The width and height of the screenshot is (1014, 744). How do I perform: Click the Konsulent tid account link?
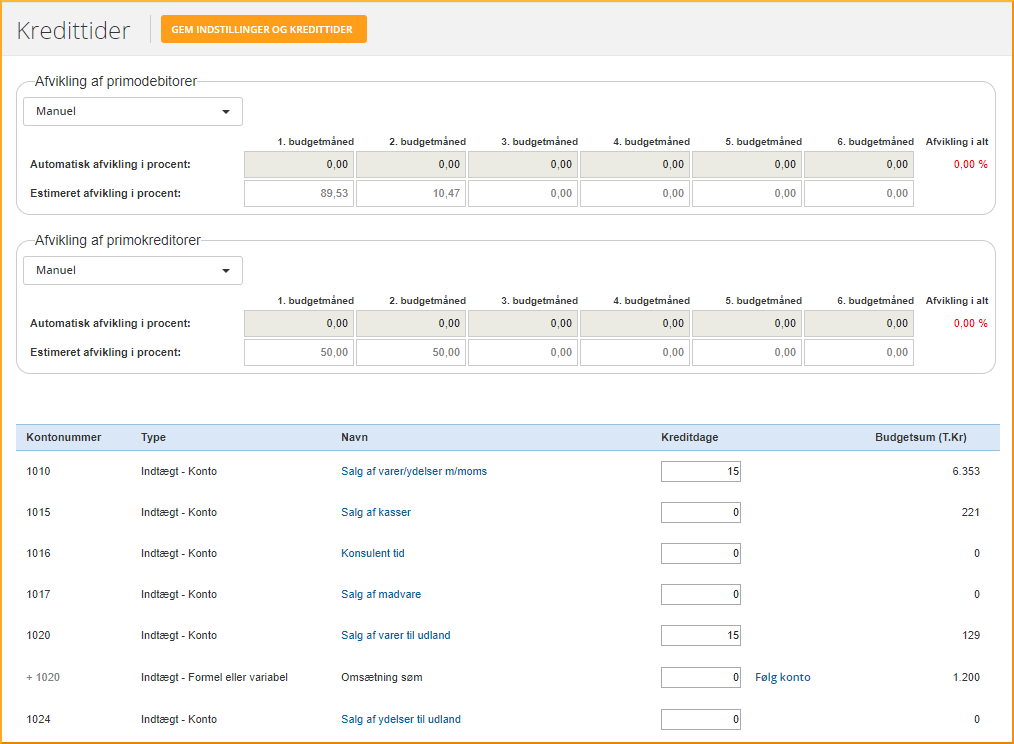coord(372,553)
